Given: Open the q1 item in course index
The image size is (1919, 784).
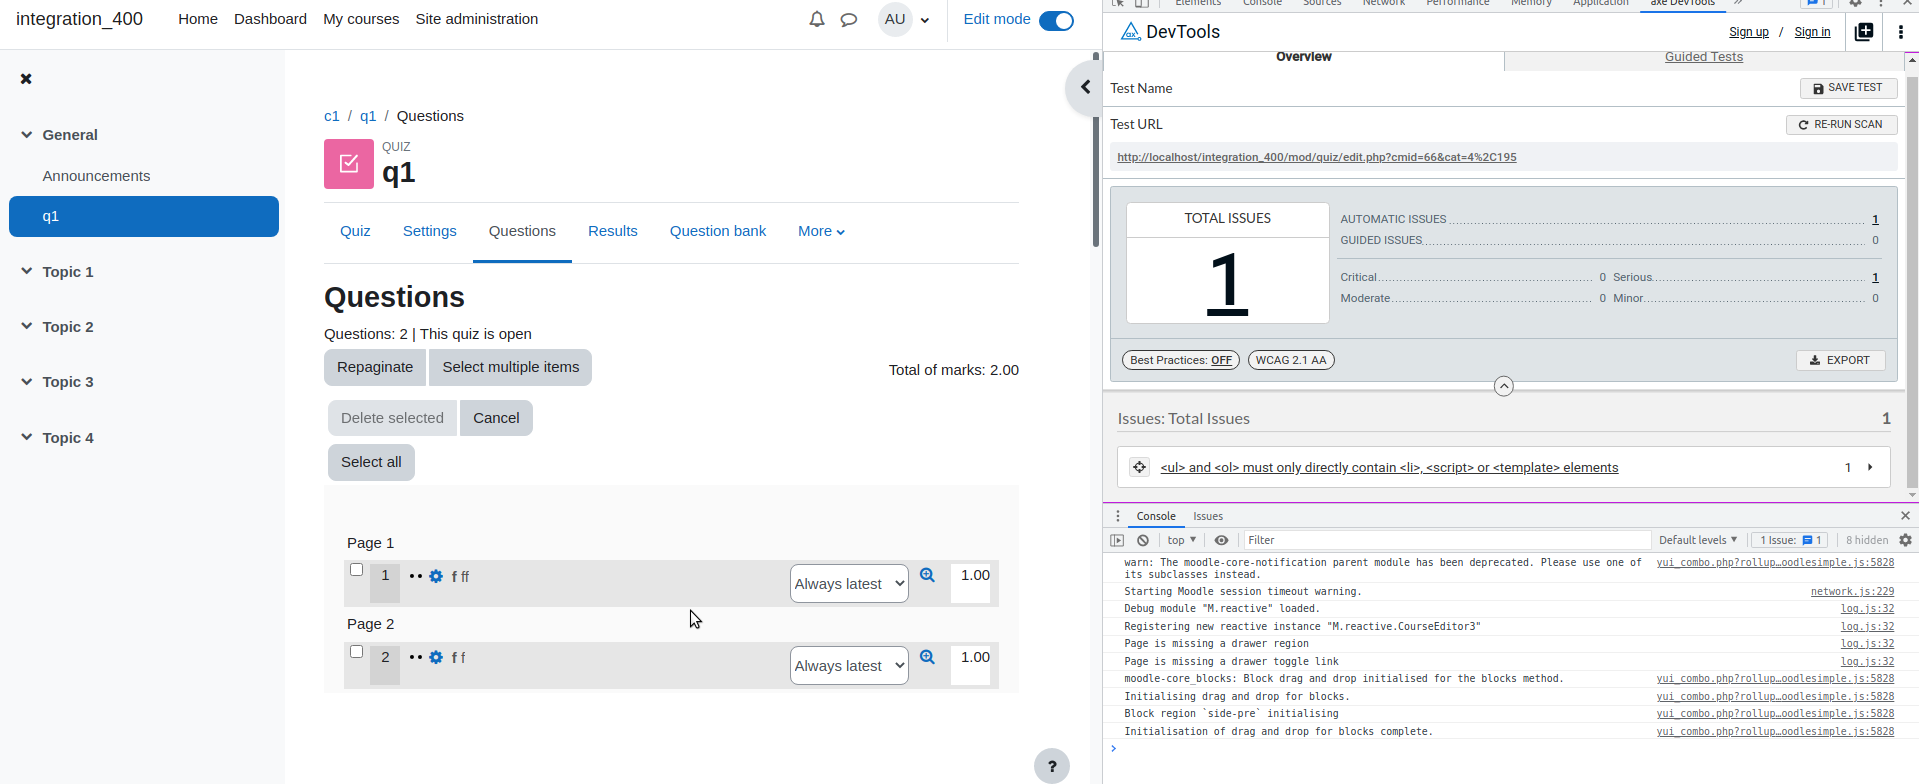Looking at the screenshot, I should click(x=144, y=216).
